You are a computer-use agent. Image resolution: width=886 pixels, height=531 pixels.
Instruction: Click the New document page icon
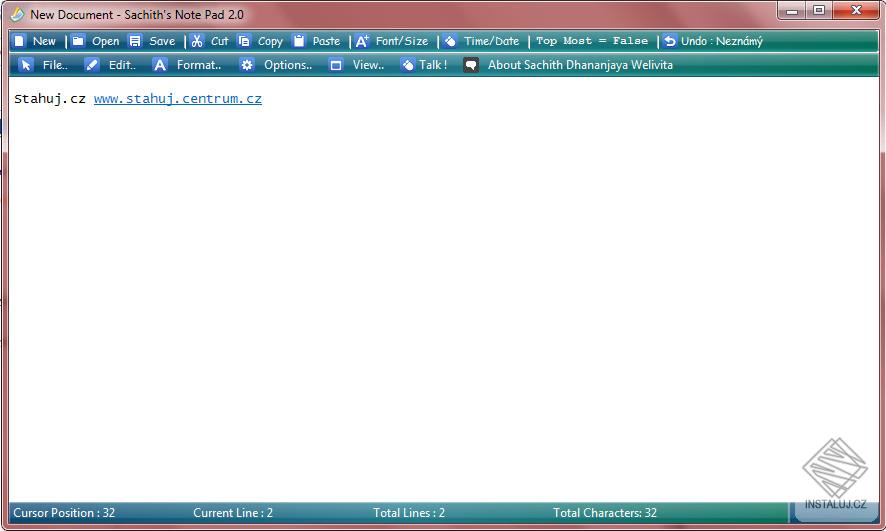(x=20, y=41)
